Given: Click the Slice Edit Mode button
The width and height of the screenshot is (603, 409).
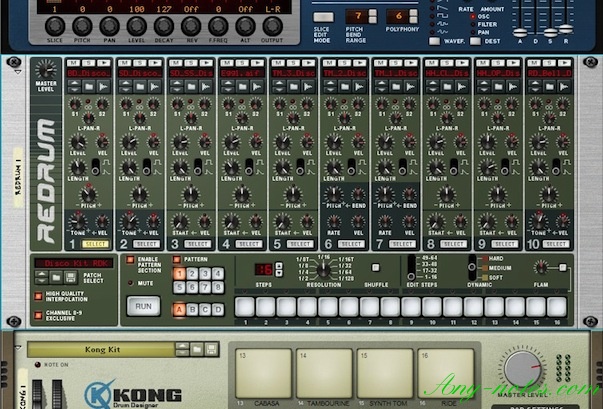Looking at the screenshot, I should click(323, 17).
